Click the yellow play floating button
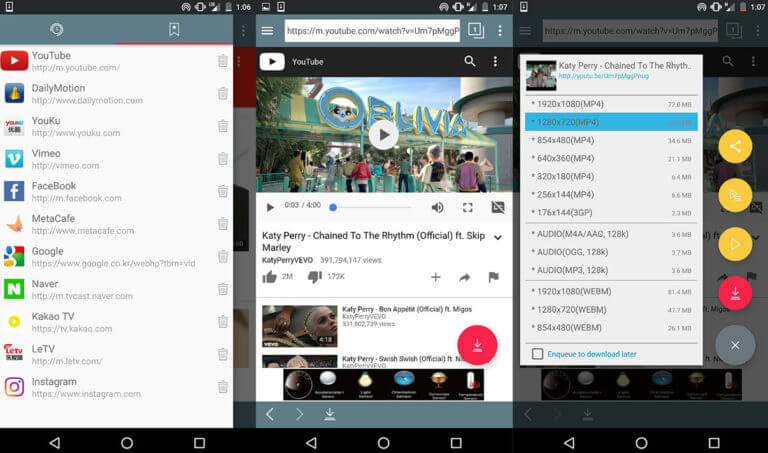This screenshot has width=768, height=453. point(735,244)
